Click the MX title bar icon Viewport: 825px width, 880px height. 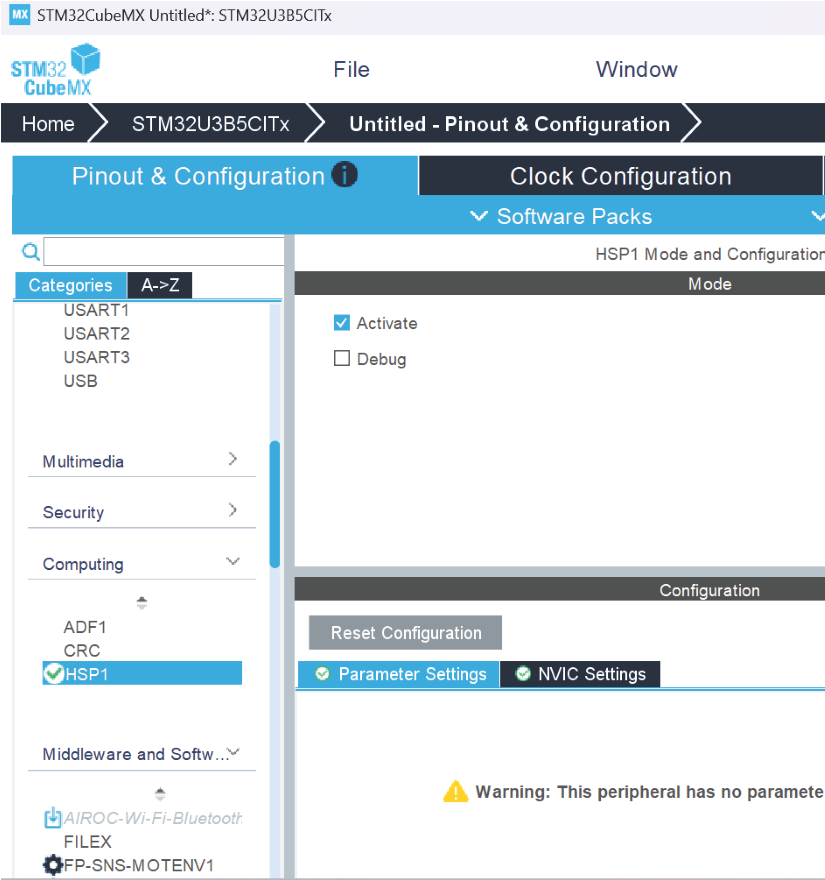point(20,15)
